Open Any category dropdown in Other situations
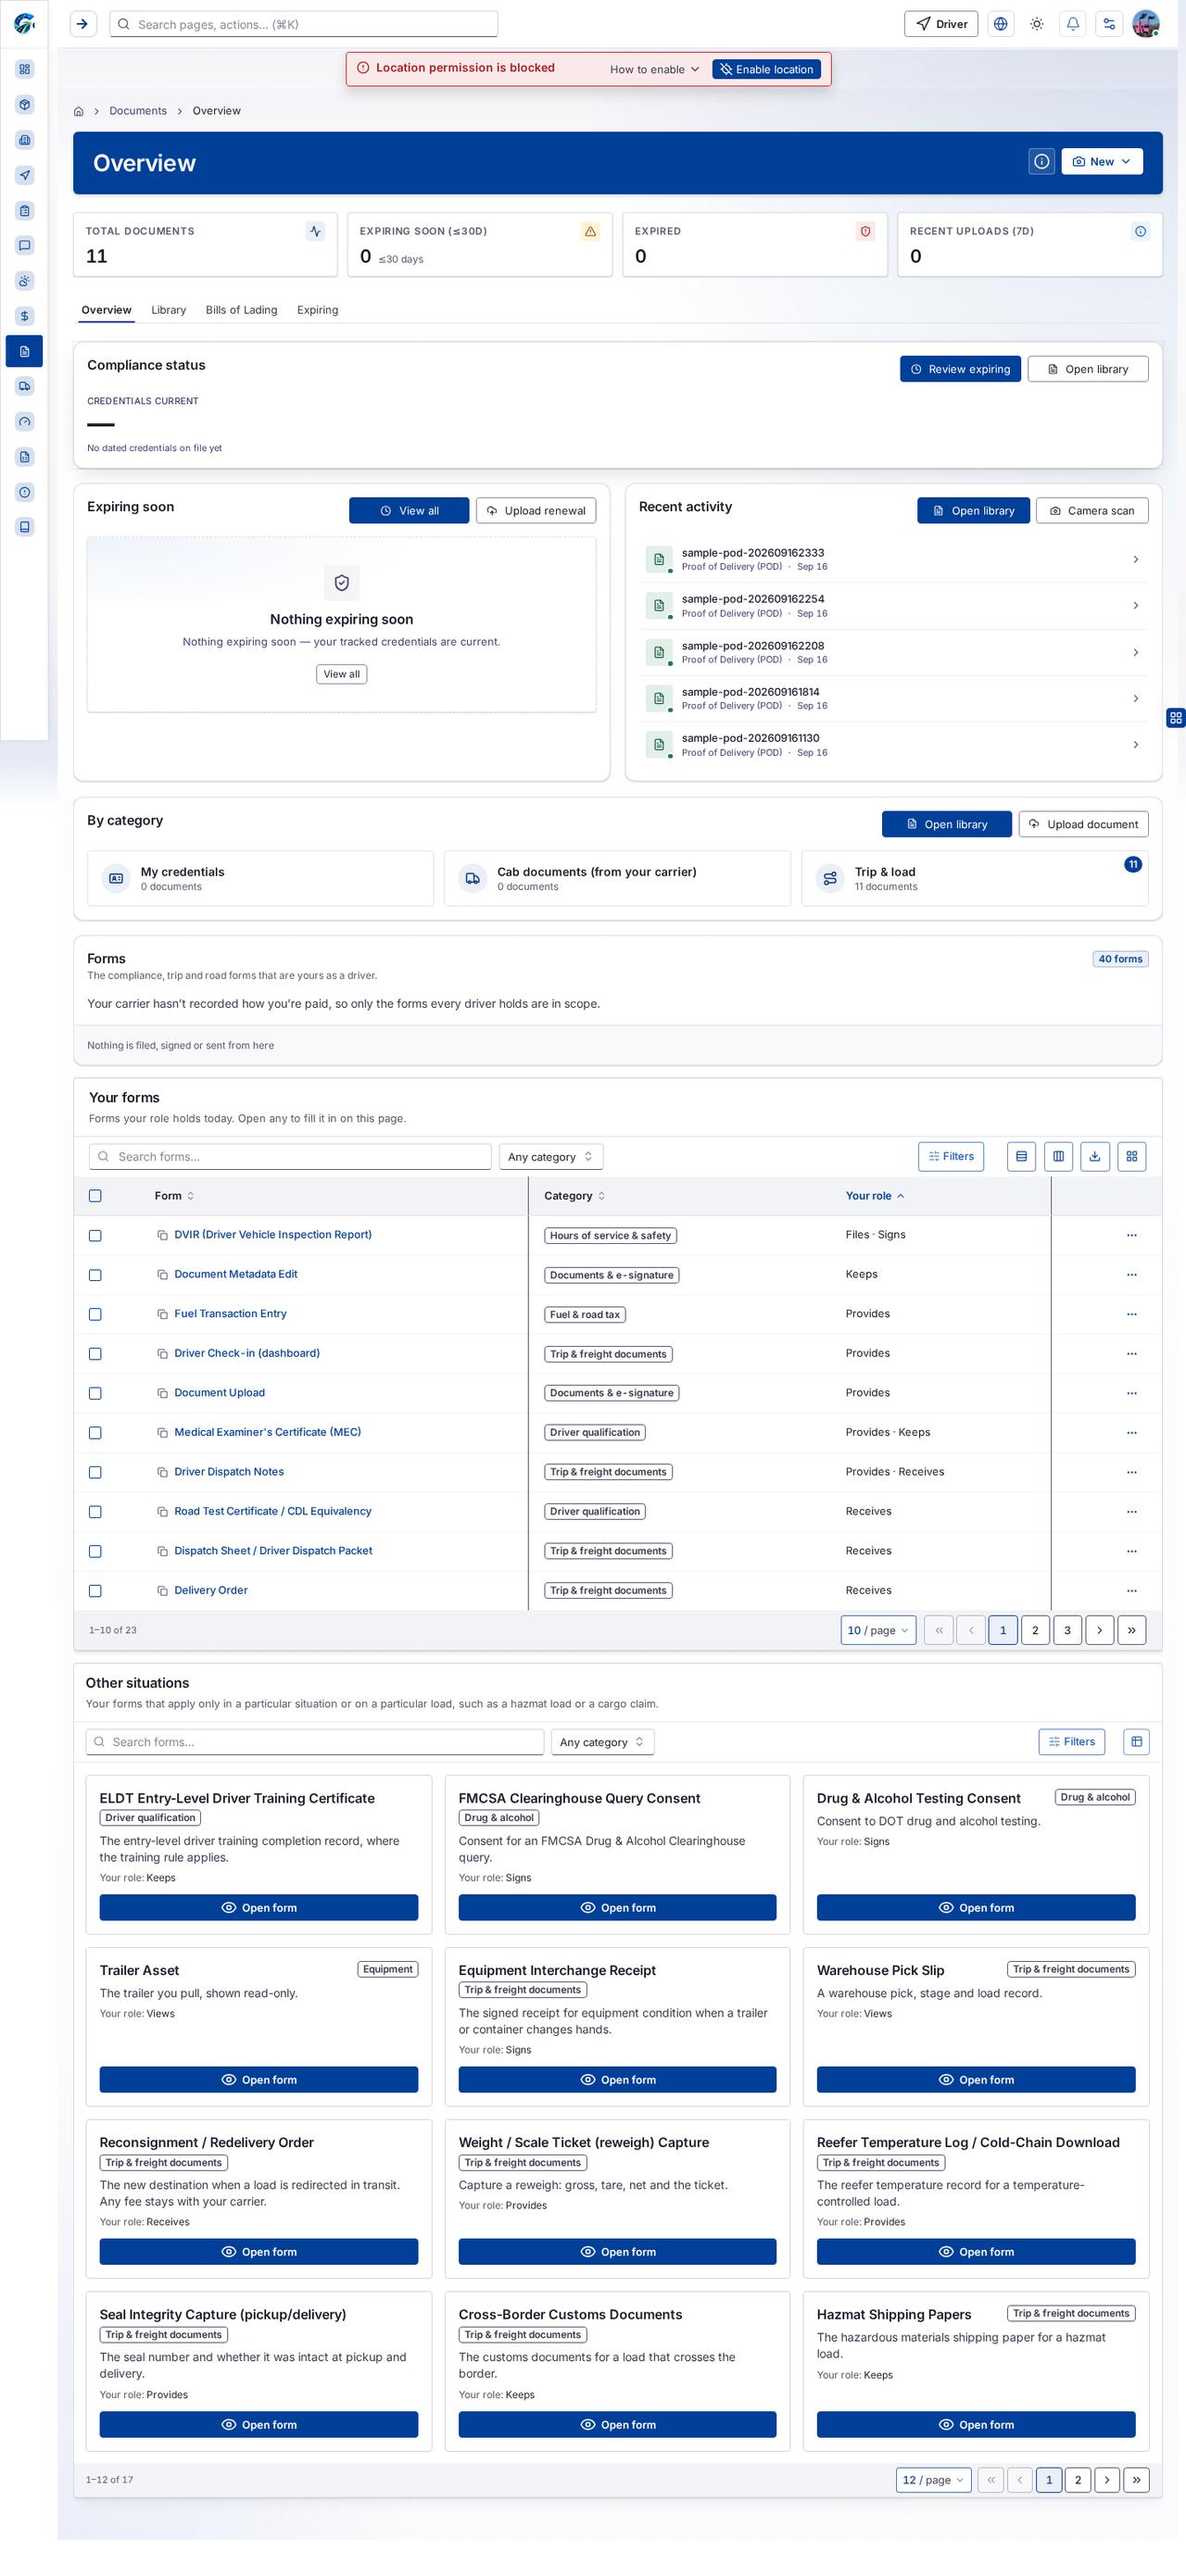 point(602,1741)
